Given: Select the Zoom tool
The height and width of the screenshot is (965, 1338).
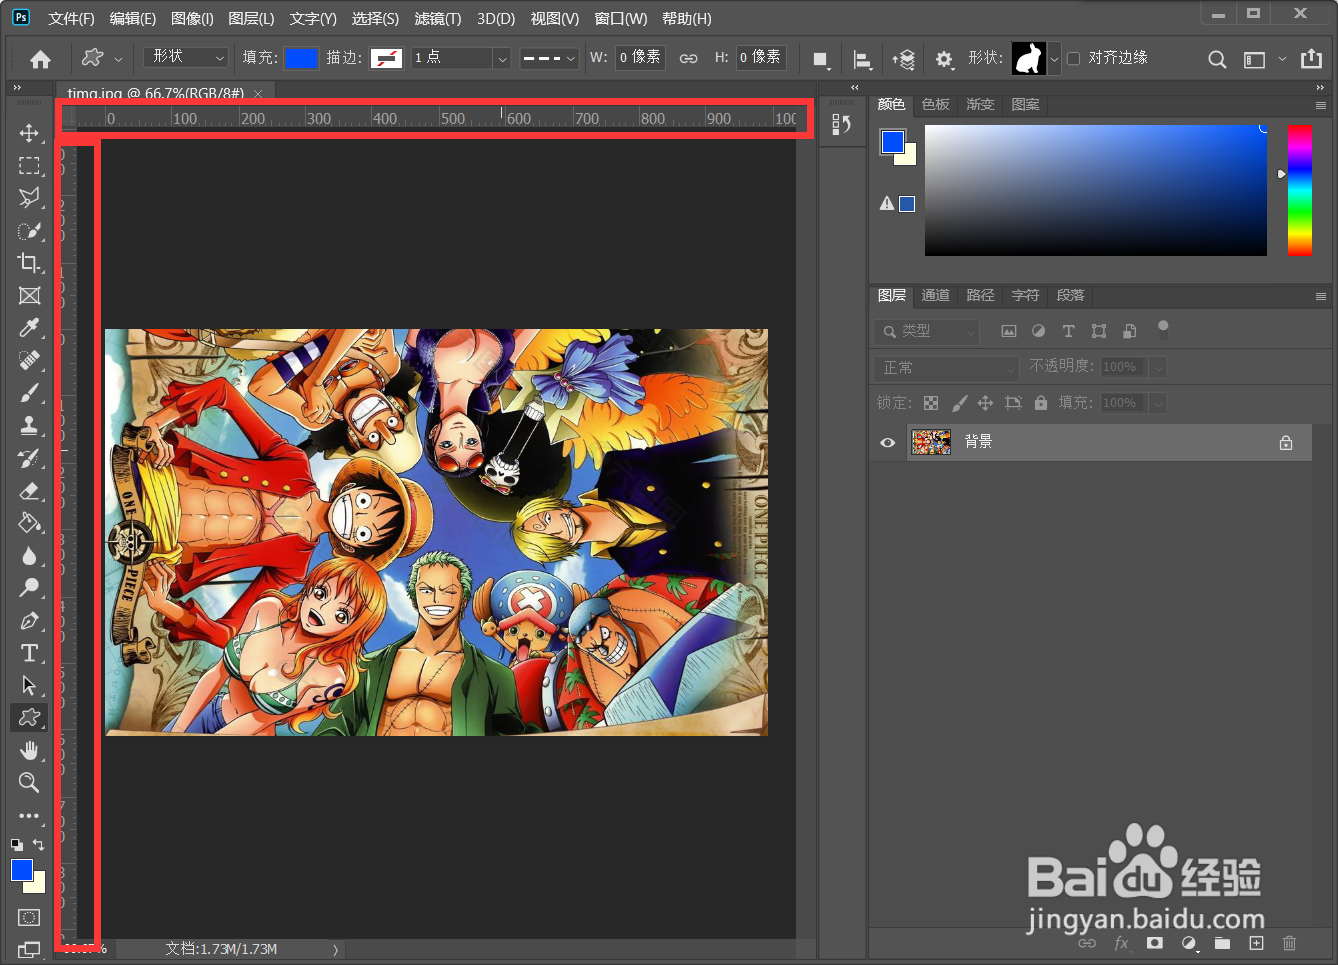Looking at the screenshot, I should tap(29, 782).
